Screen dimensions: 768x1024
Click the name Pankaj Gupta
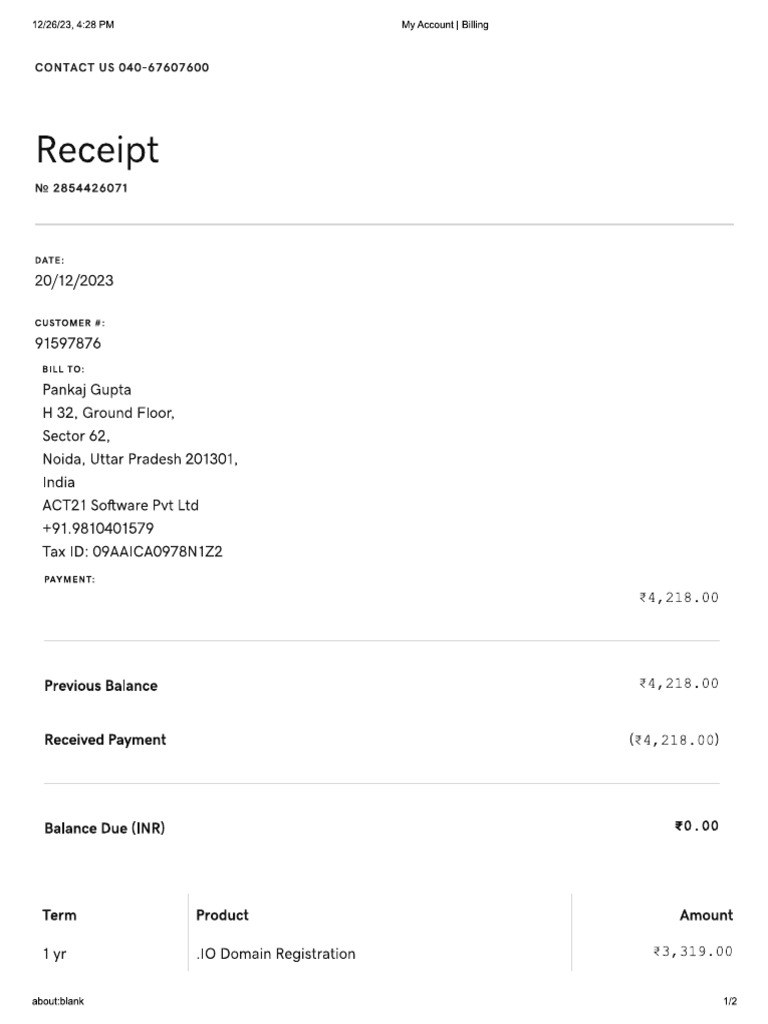[x=86, y=390]
